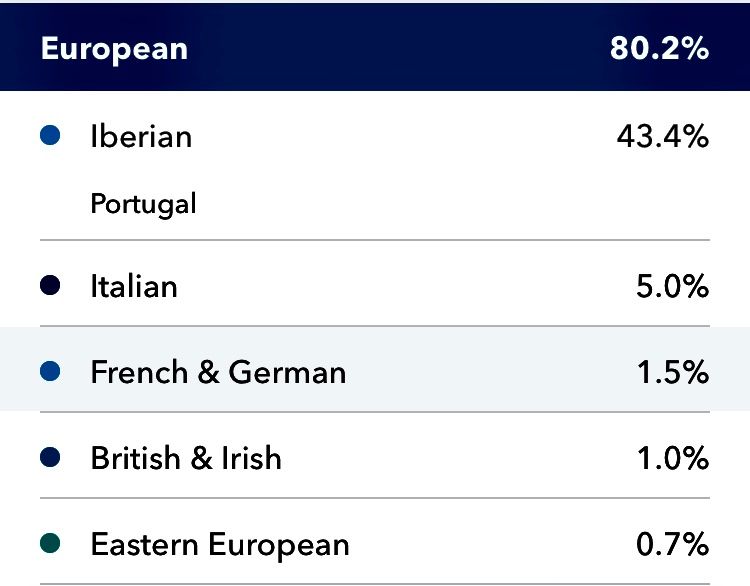This screenshot has height=586, width=750.
Task: Click the European heading text
Action: (114, 49)
